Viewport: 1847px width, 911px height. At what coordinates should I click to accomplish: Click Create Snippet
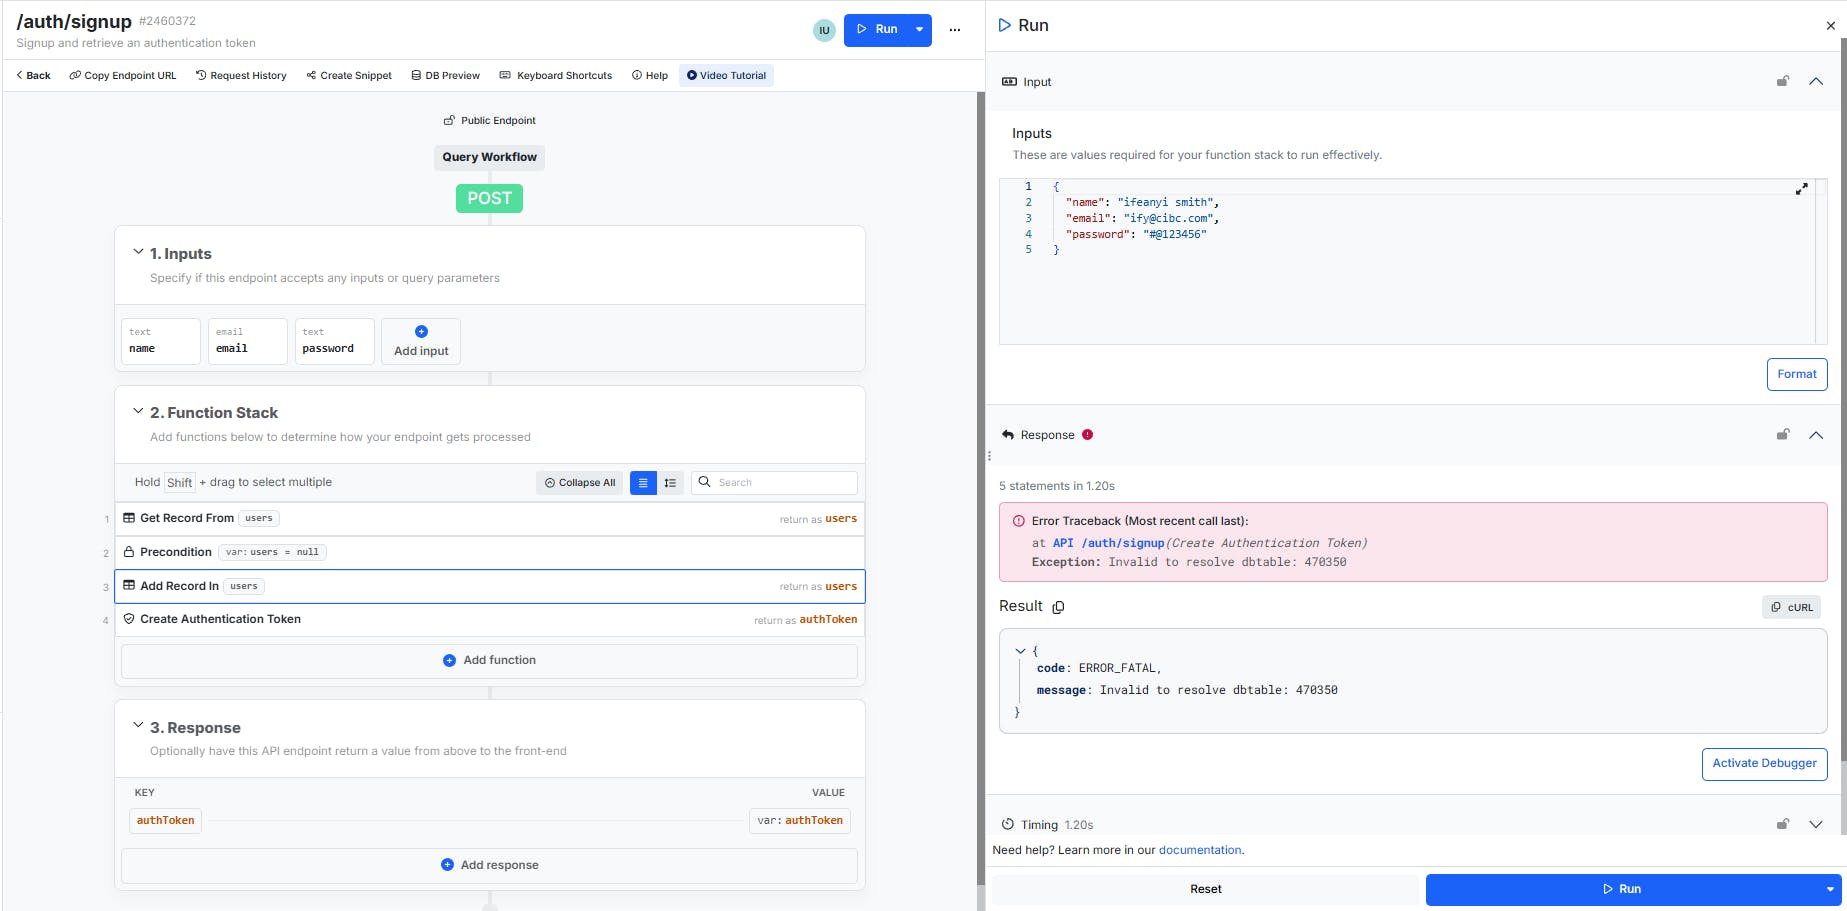[x=349, y=75]
